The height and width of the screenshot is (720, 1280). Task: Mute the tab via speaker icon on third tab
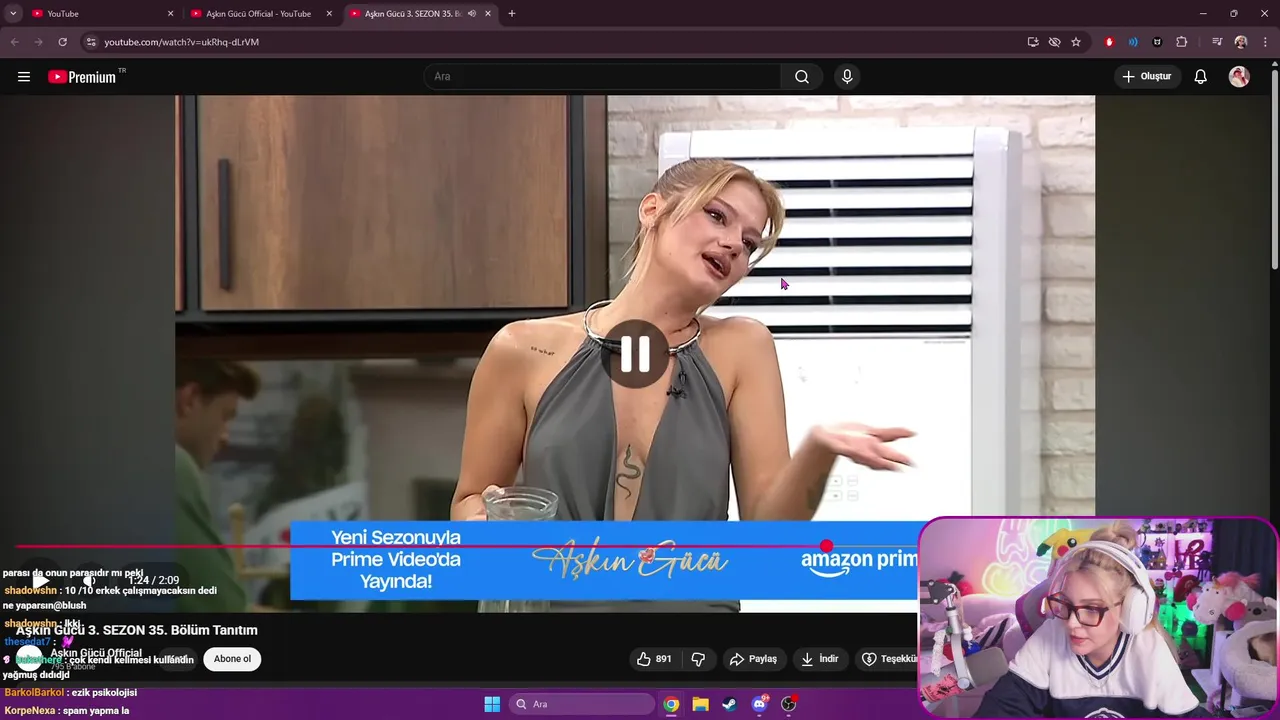pos(472,14)
